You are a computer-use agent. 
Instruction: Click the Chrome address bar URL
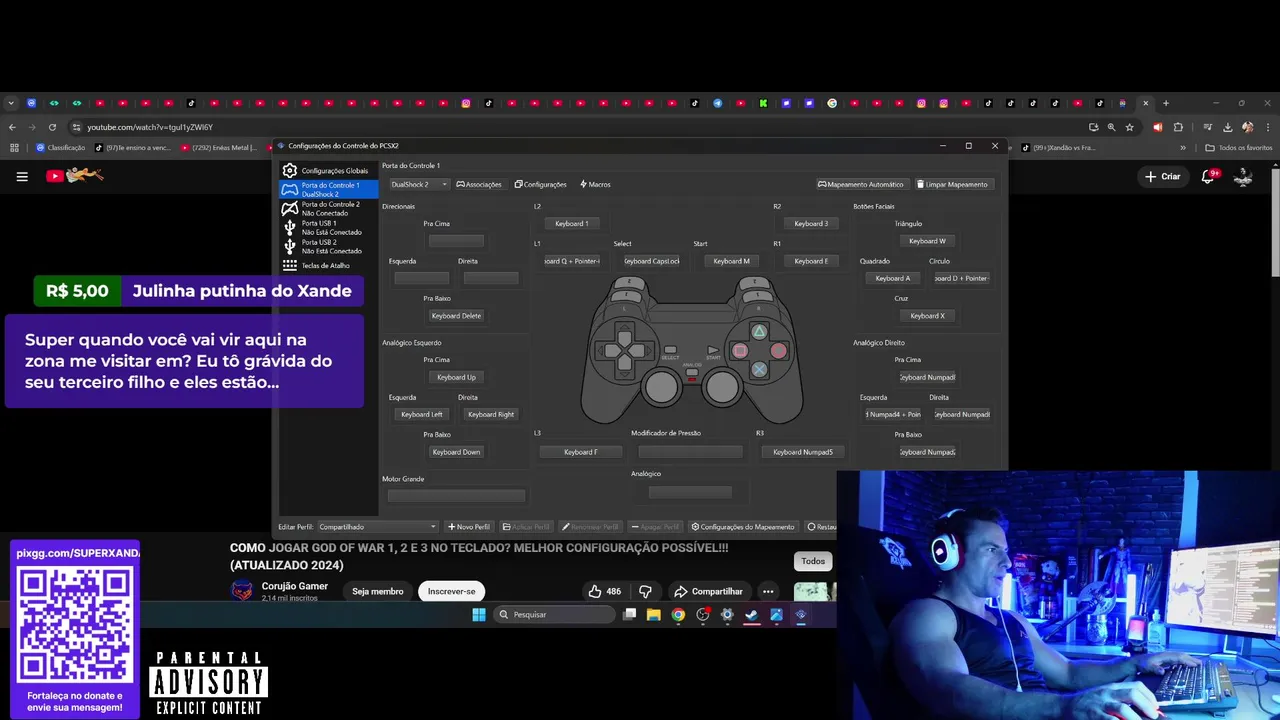150,127
